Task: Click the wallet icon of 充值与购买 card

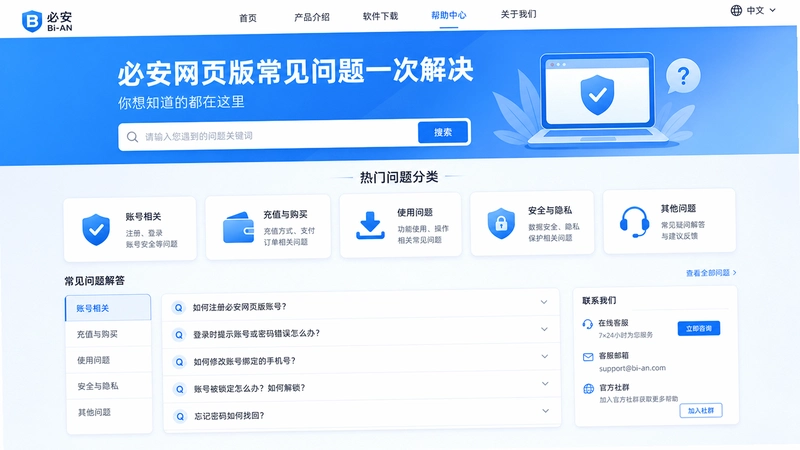Action: [238, 228]
